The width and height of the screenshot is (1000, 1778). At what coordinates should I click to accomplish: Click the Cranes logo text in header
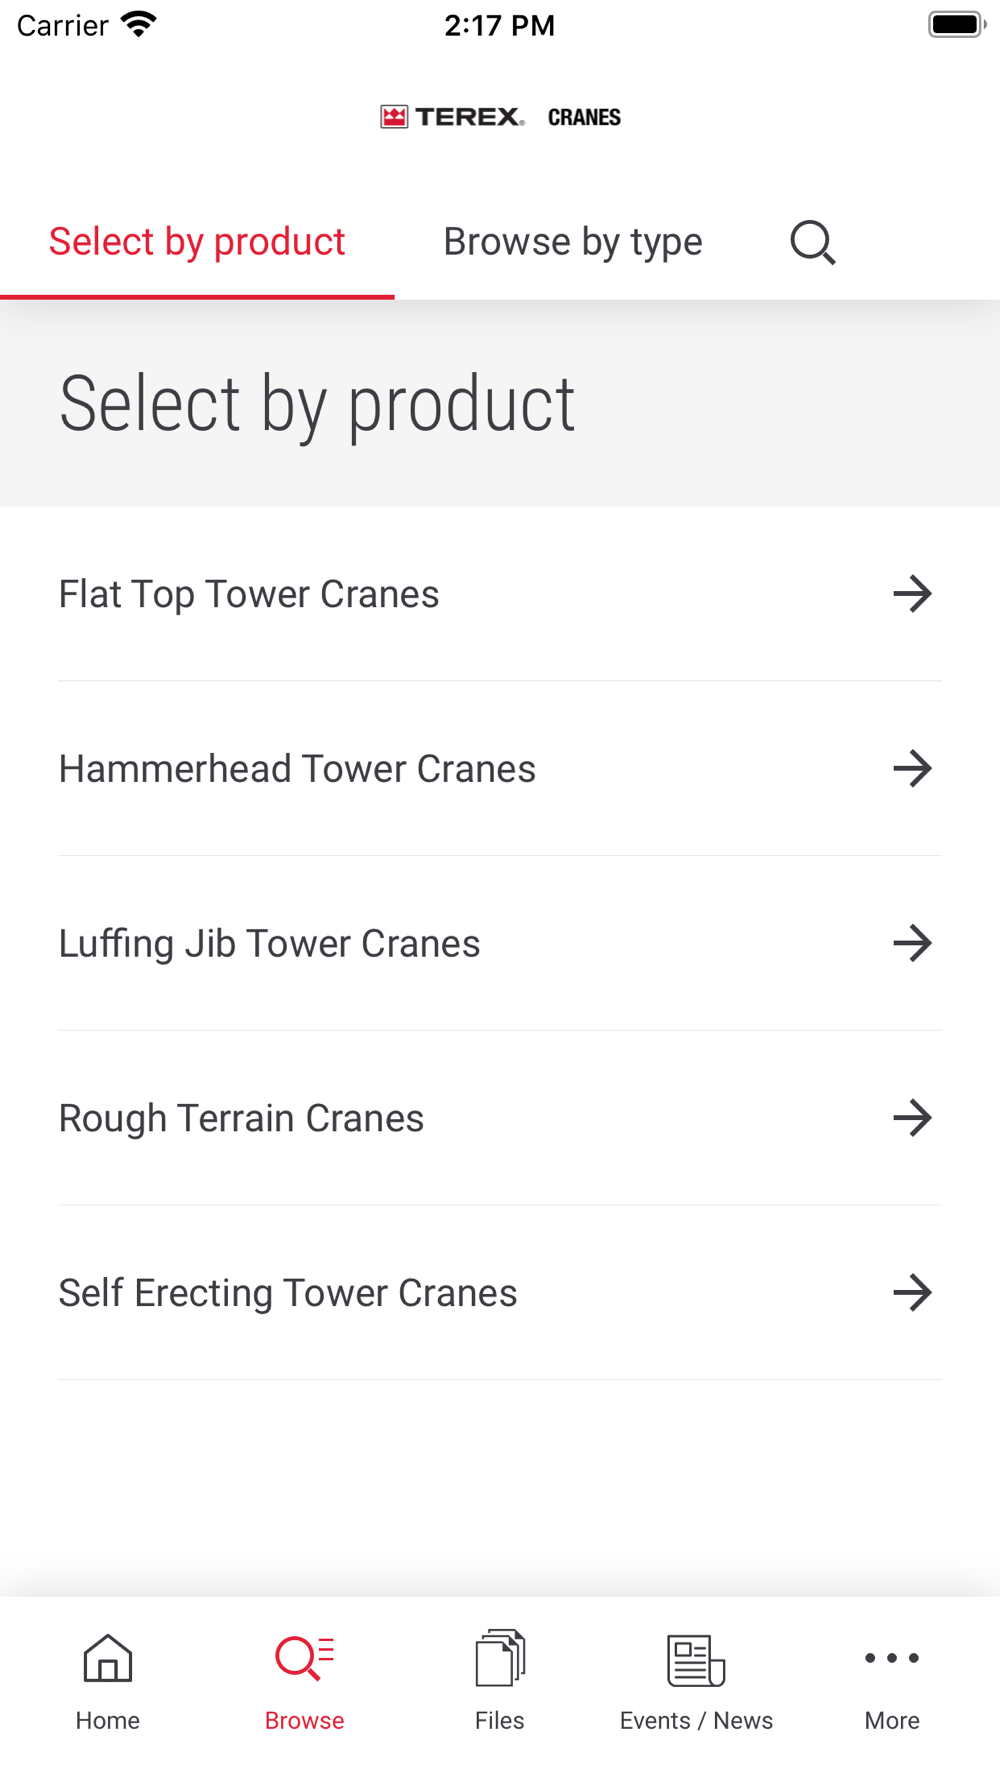click(584, 117)
